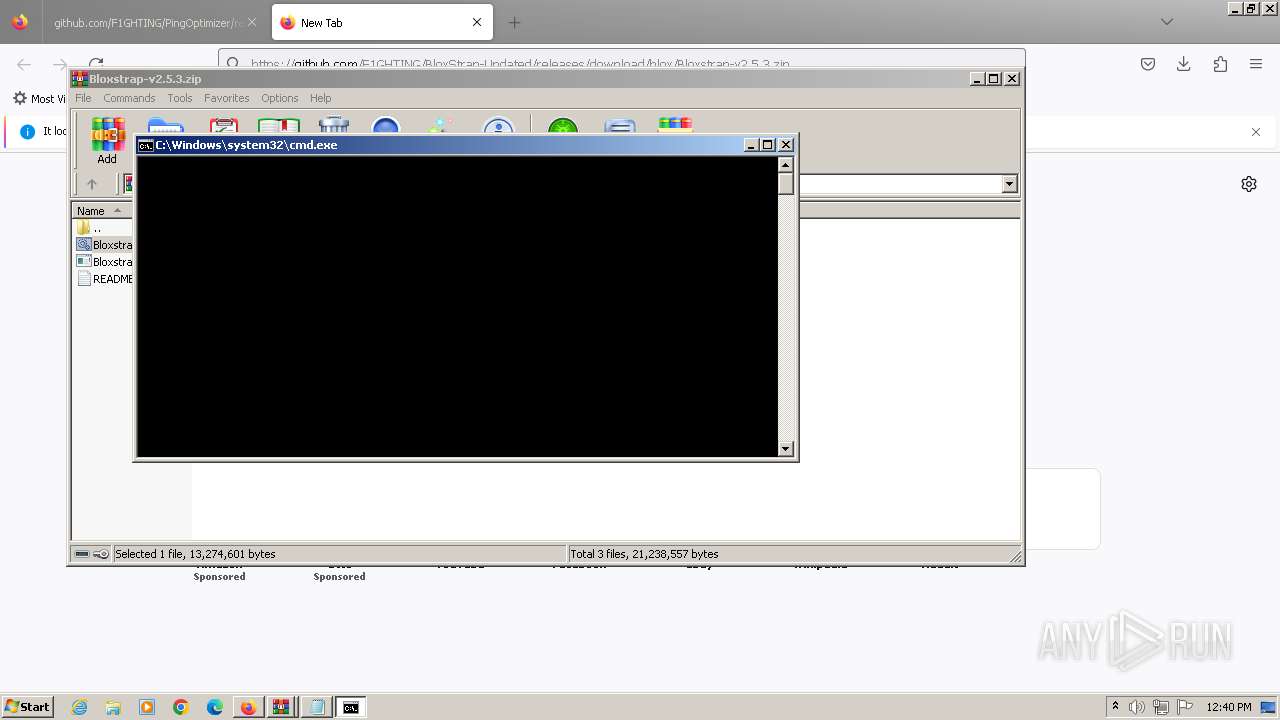Click the View book icon in WinRAR toolbar
The width and height of the screenshot is (1280, 720).
pyautogui.click(x=279, y=126)
